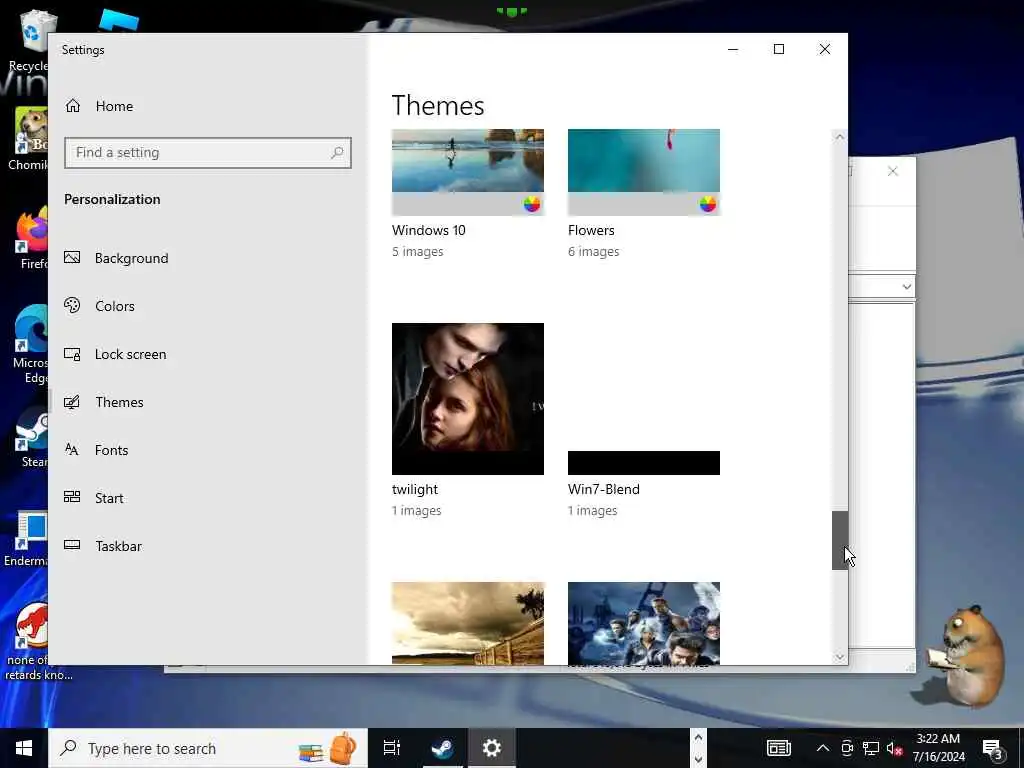Show hidden system tray icons
The image size is (1024, 768).
pos(822,748)
